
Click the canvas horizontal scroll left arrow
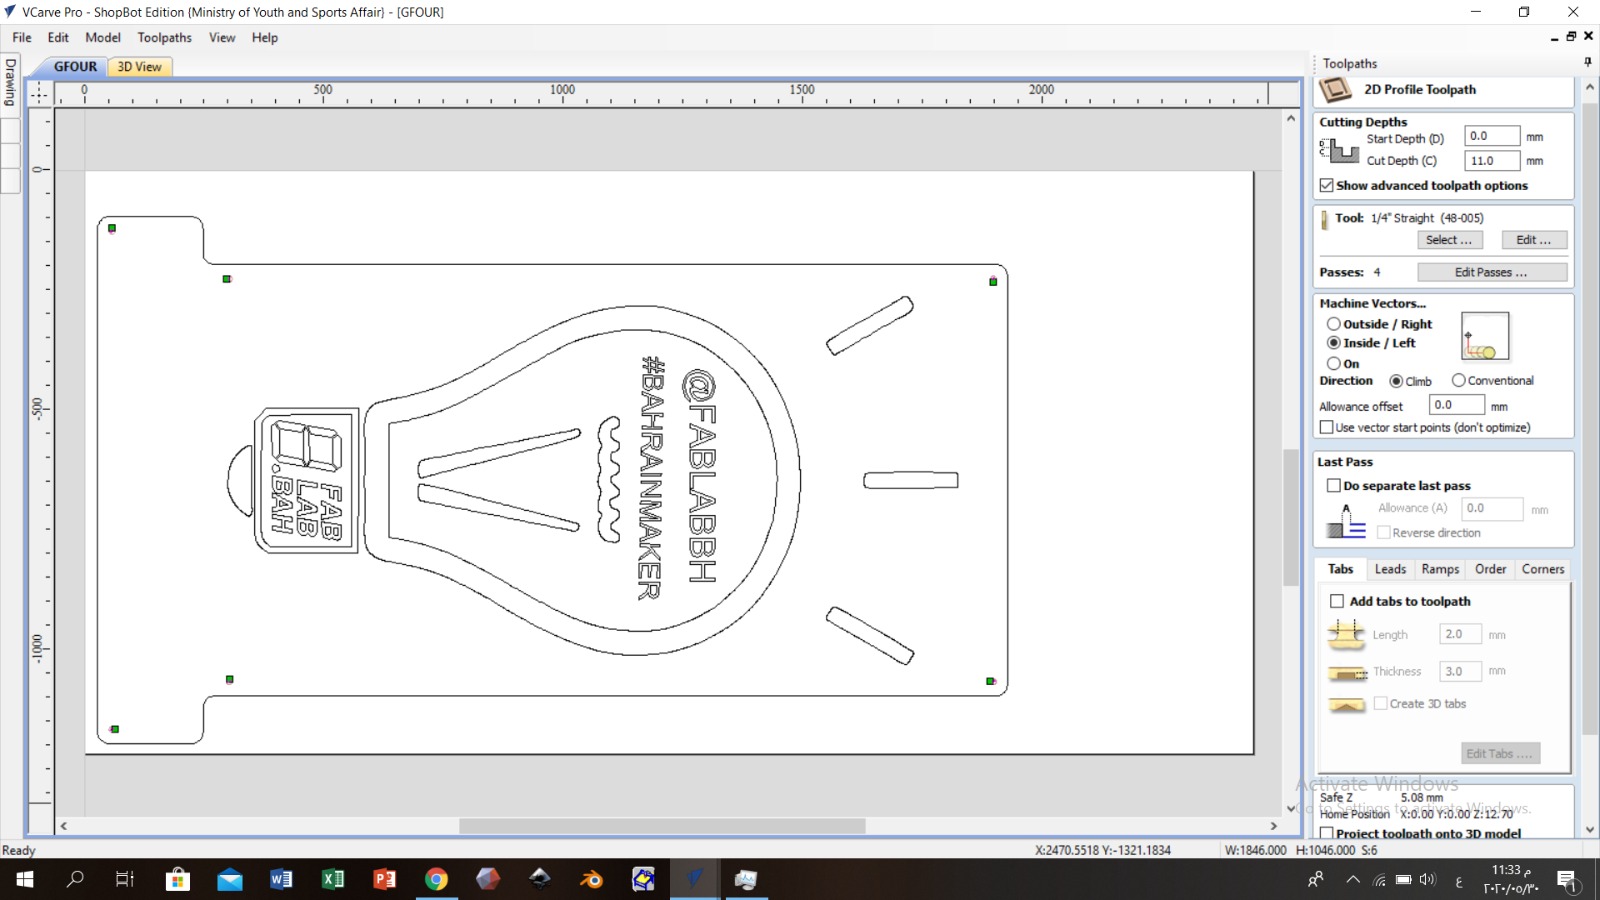click(64, 826)
